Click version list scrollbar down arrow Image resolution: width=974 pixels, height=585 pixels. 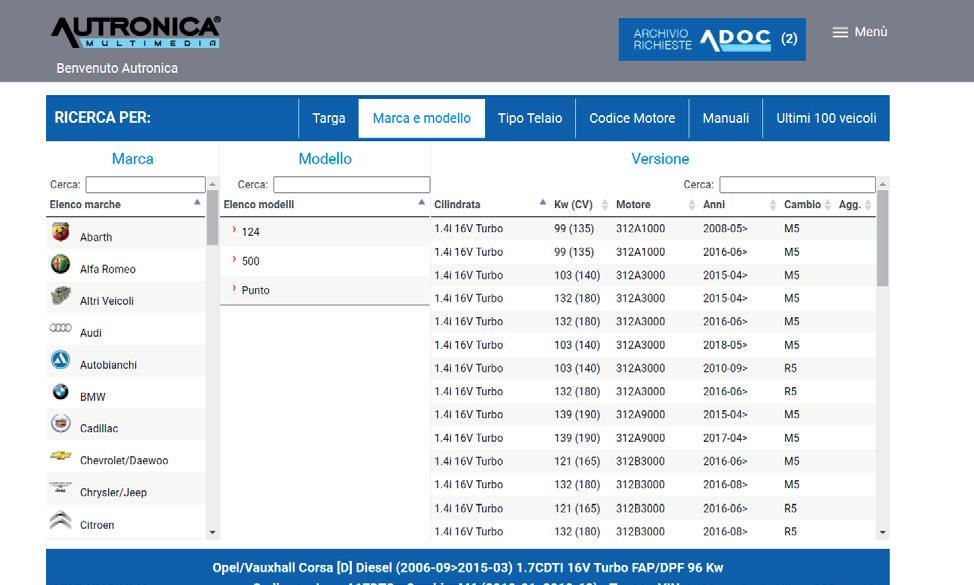(882, 532)
